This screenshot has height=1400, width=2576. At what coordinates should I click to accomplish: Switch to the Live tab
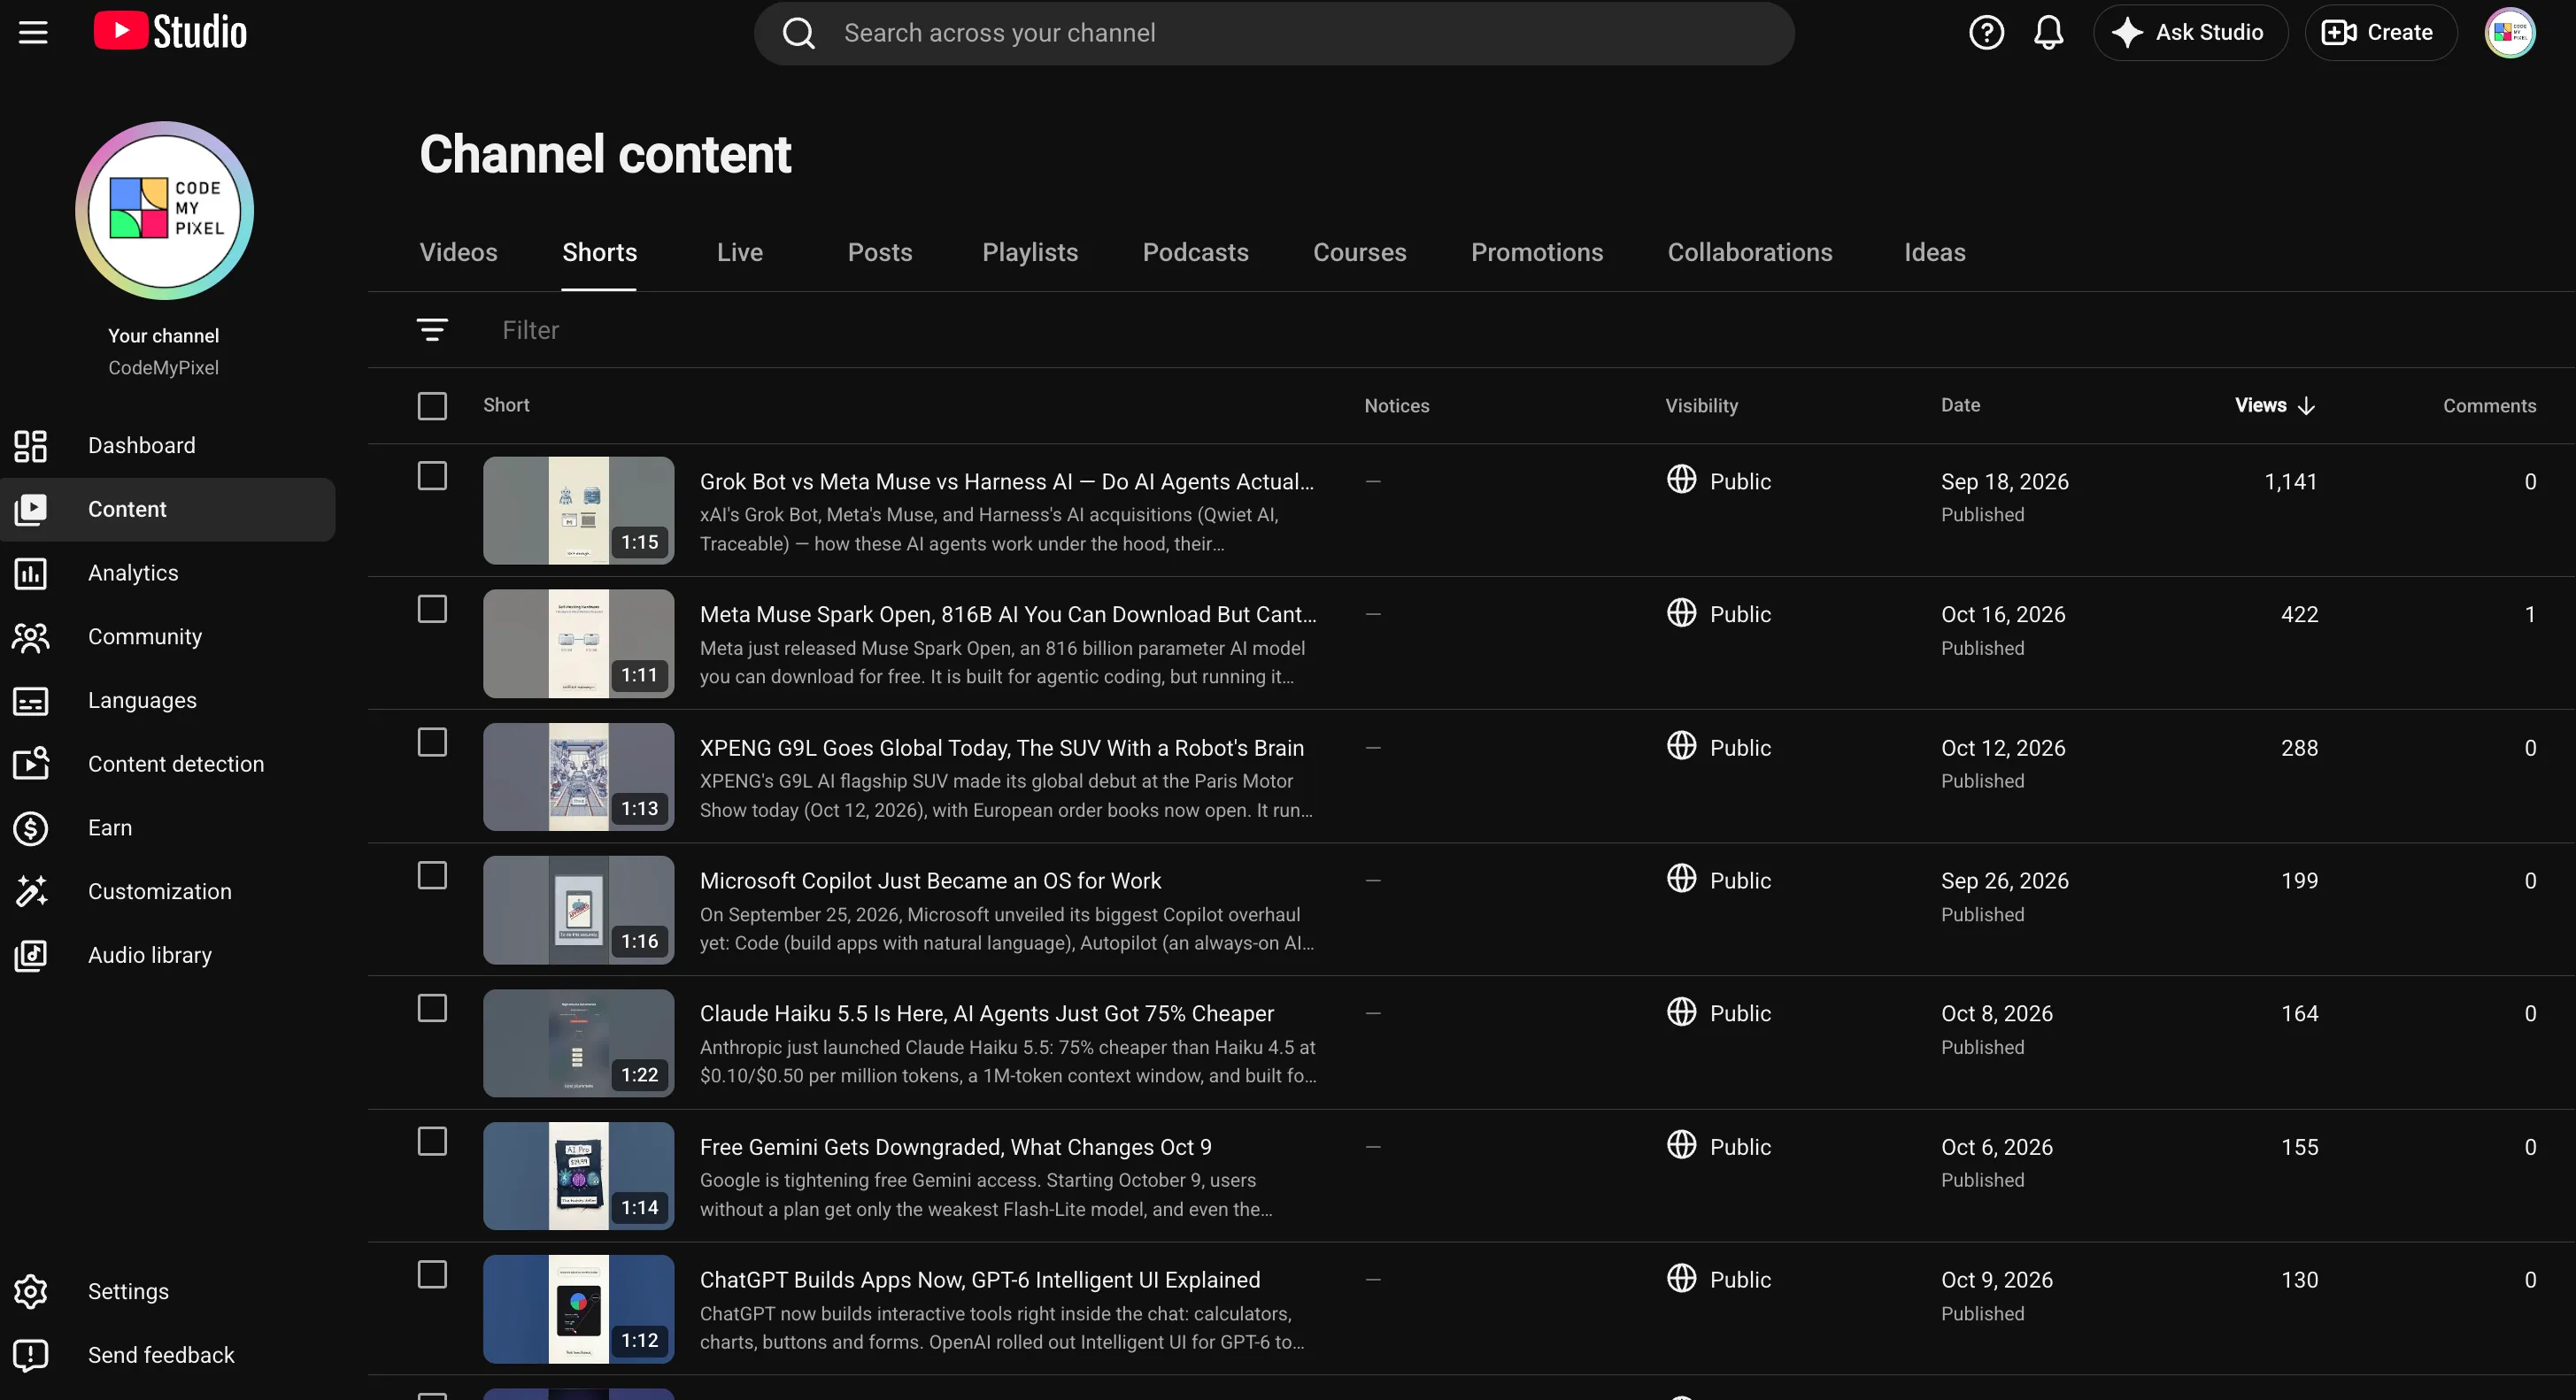coord(739,252)
